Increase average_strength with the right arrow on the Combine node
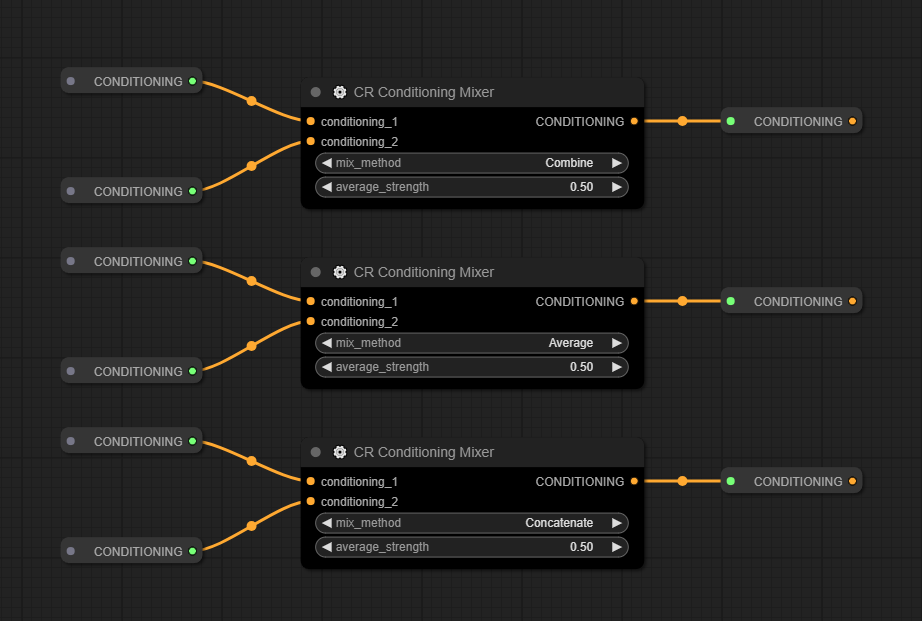 coord(617,187)
